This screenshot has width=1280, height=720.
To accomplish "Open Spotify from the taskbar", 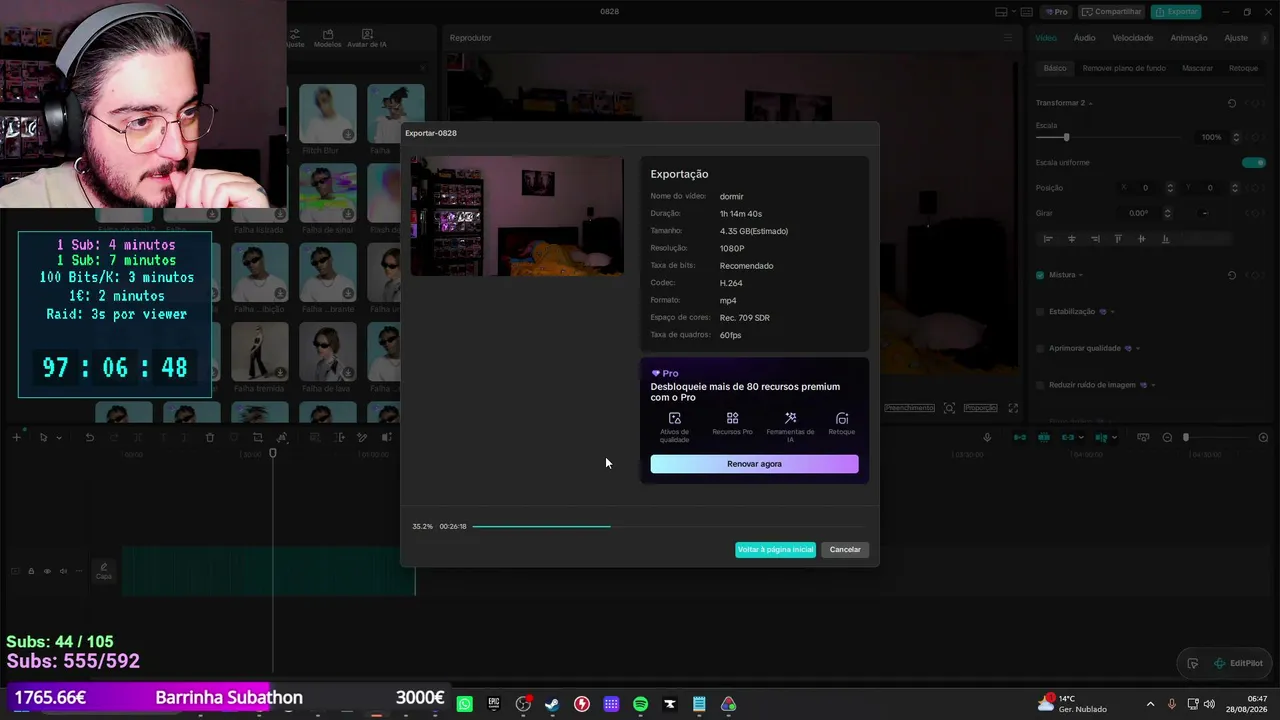I will click(641, 704).
